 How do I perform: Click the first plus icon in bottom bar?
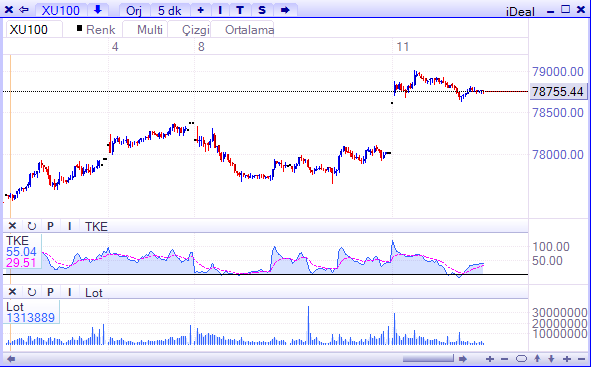(490, 359)
